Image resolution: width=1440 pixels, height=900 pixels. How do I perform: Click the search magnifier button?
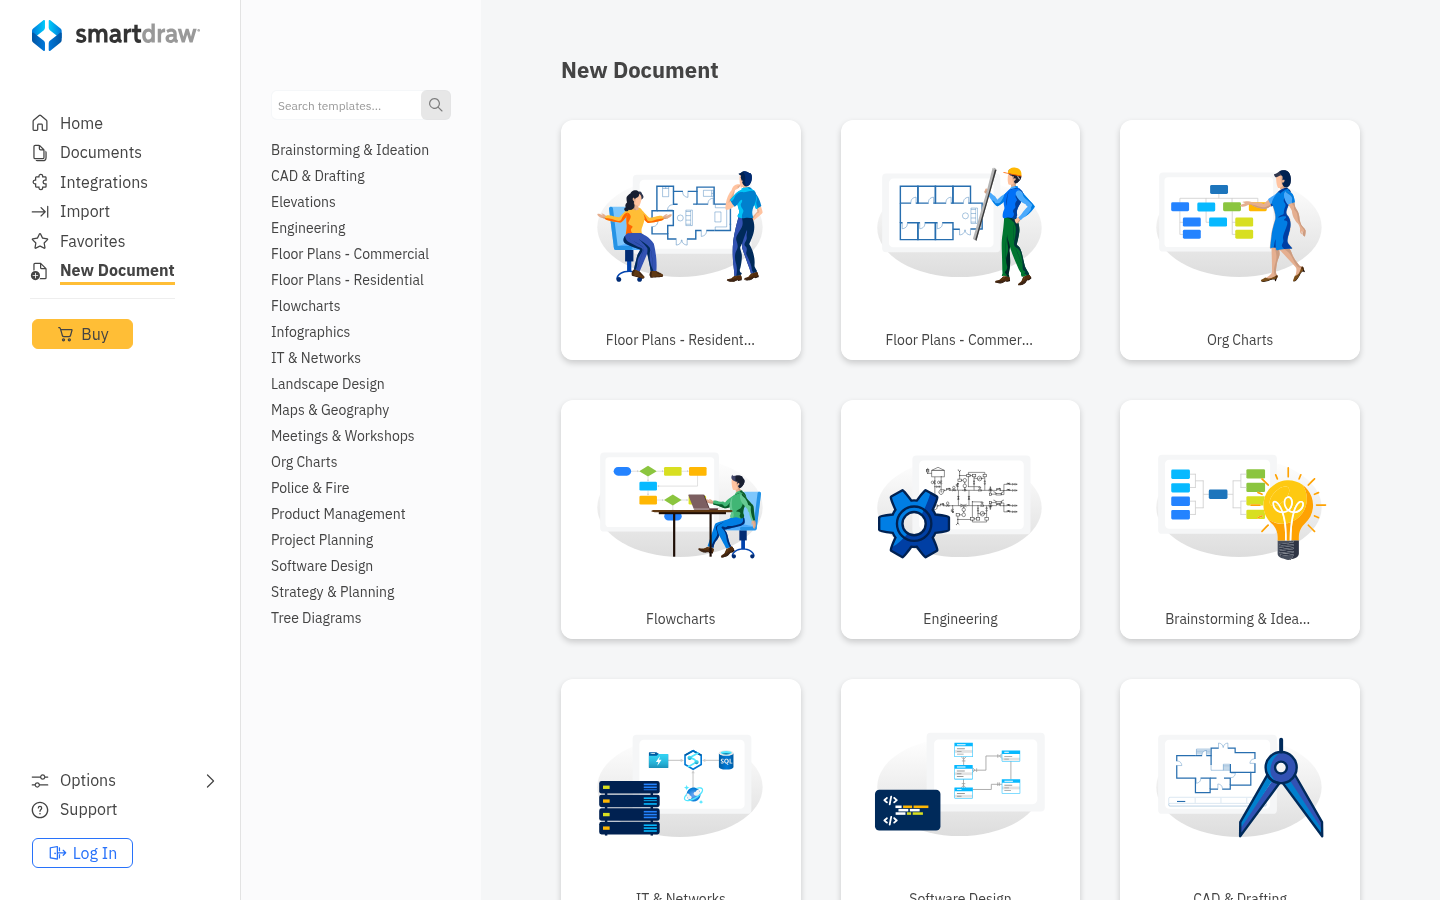pos(436,105)
